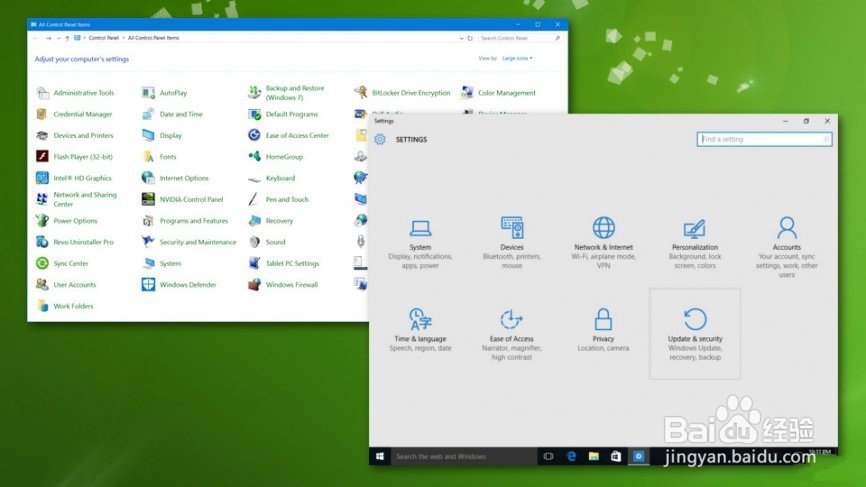Expand the View by Large icons dropdown

point(518,58)
